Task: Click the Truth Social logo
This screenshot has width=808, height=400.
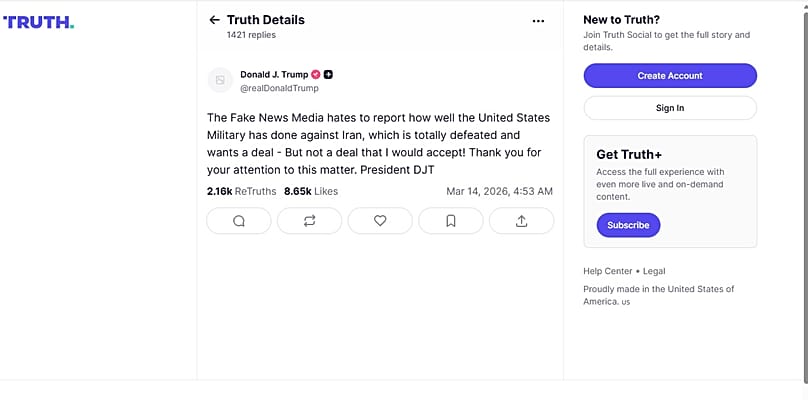Action: 39,22
